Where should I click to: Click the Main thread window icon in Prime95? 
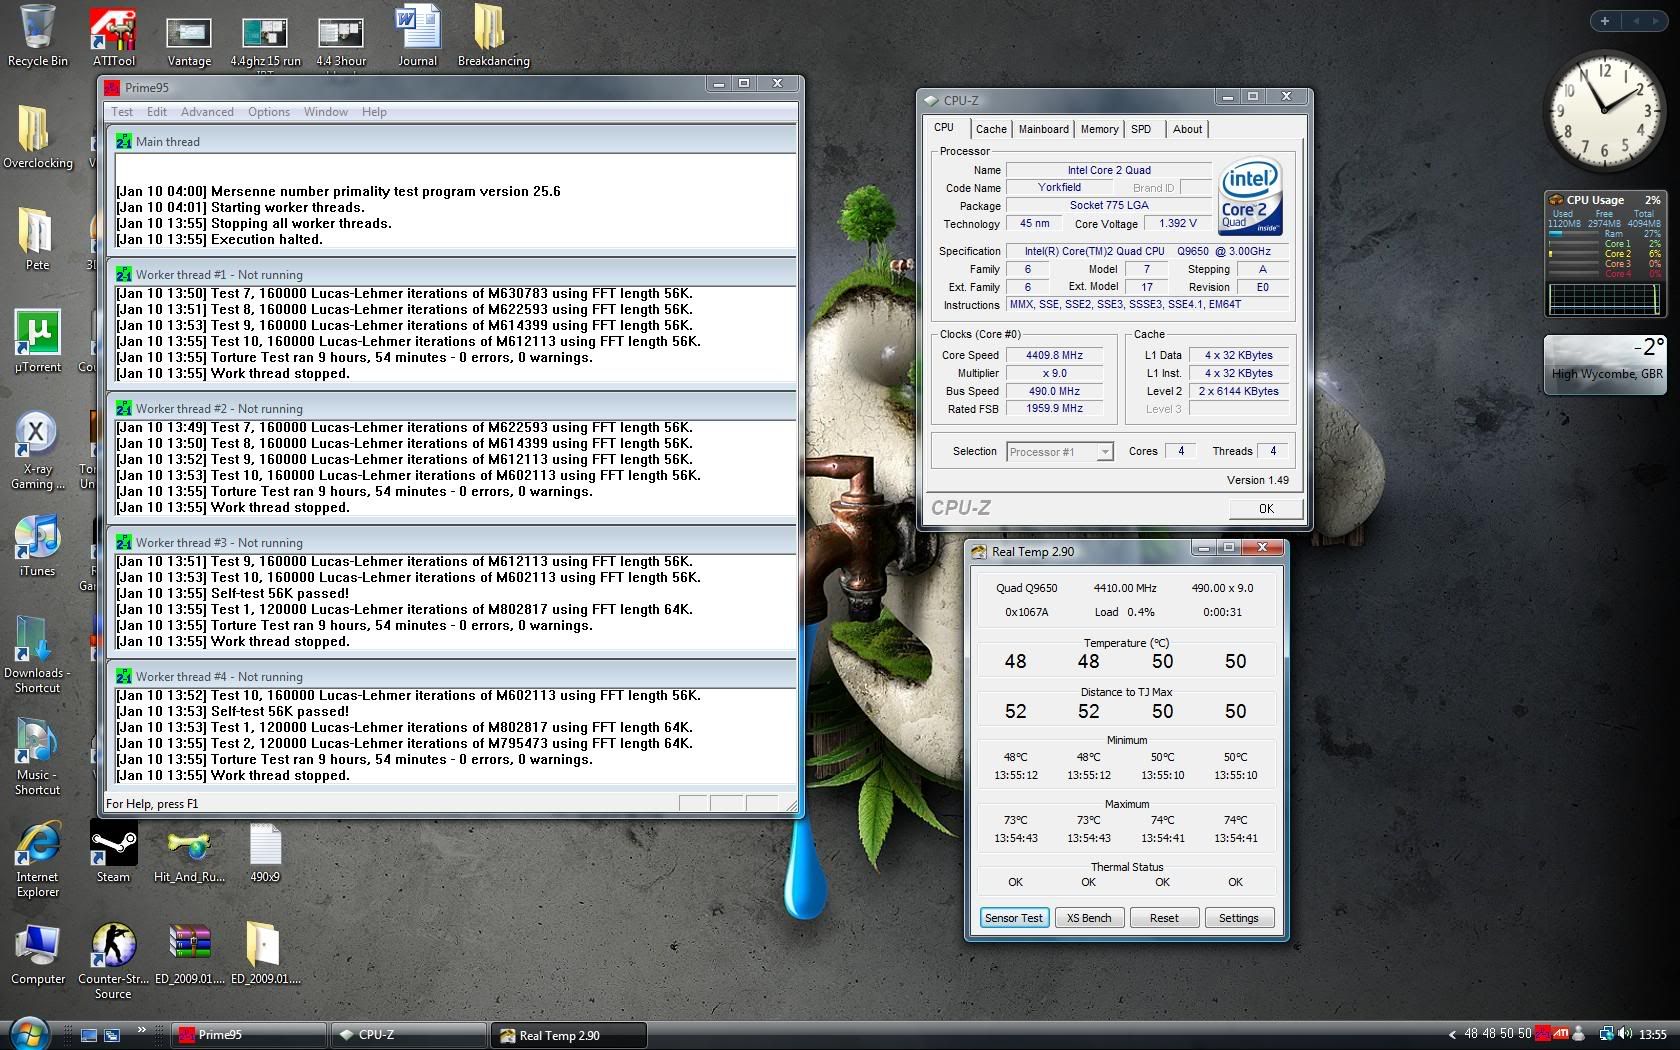pos(124,141)
